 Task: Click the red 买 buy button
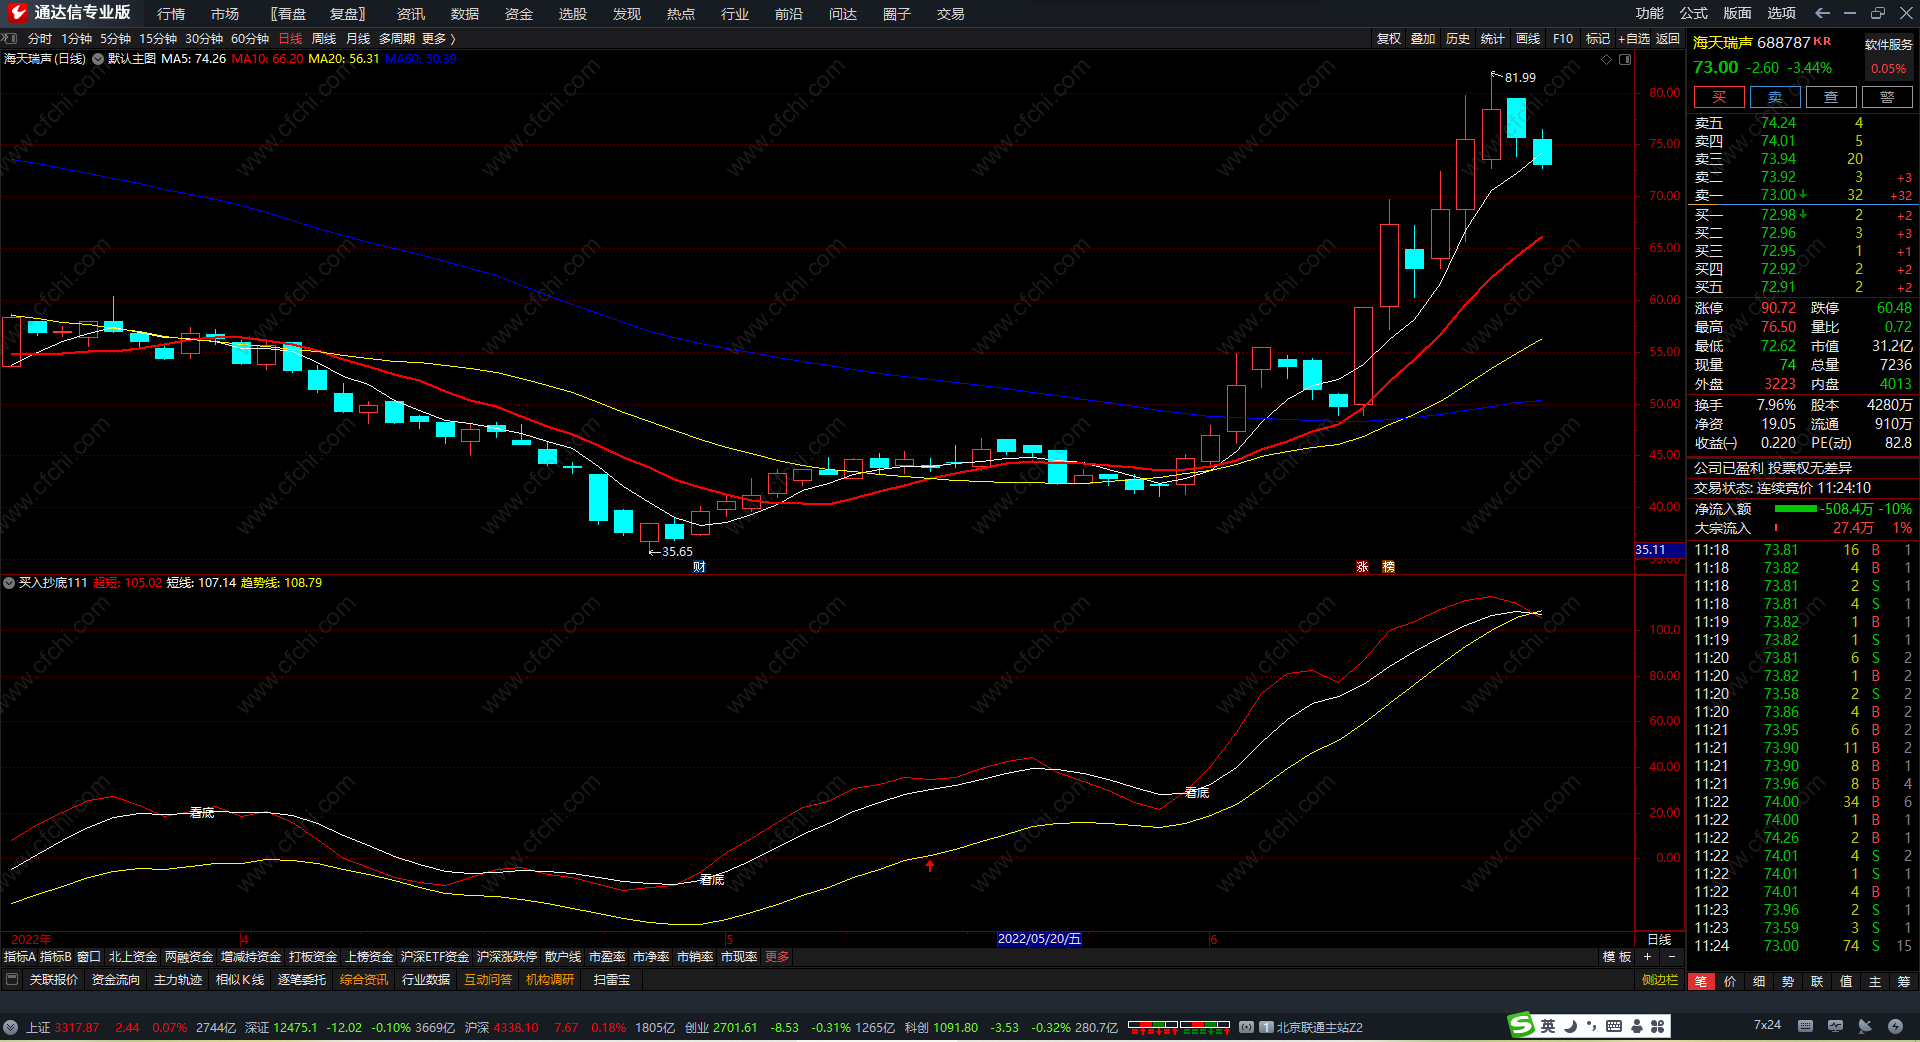point(1719,97)
